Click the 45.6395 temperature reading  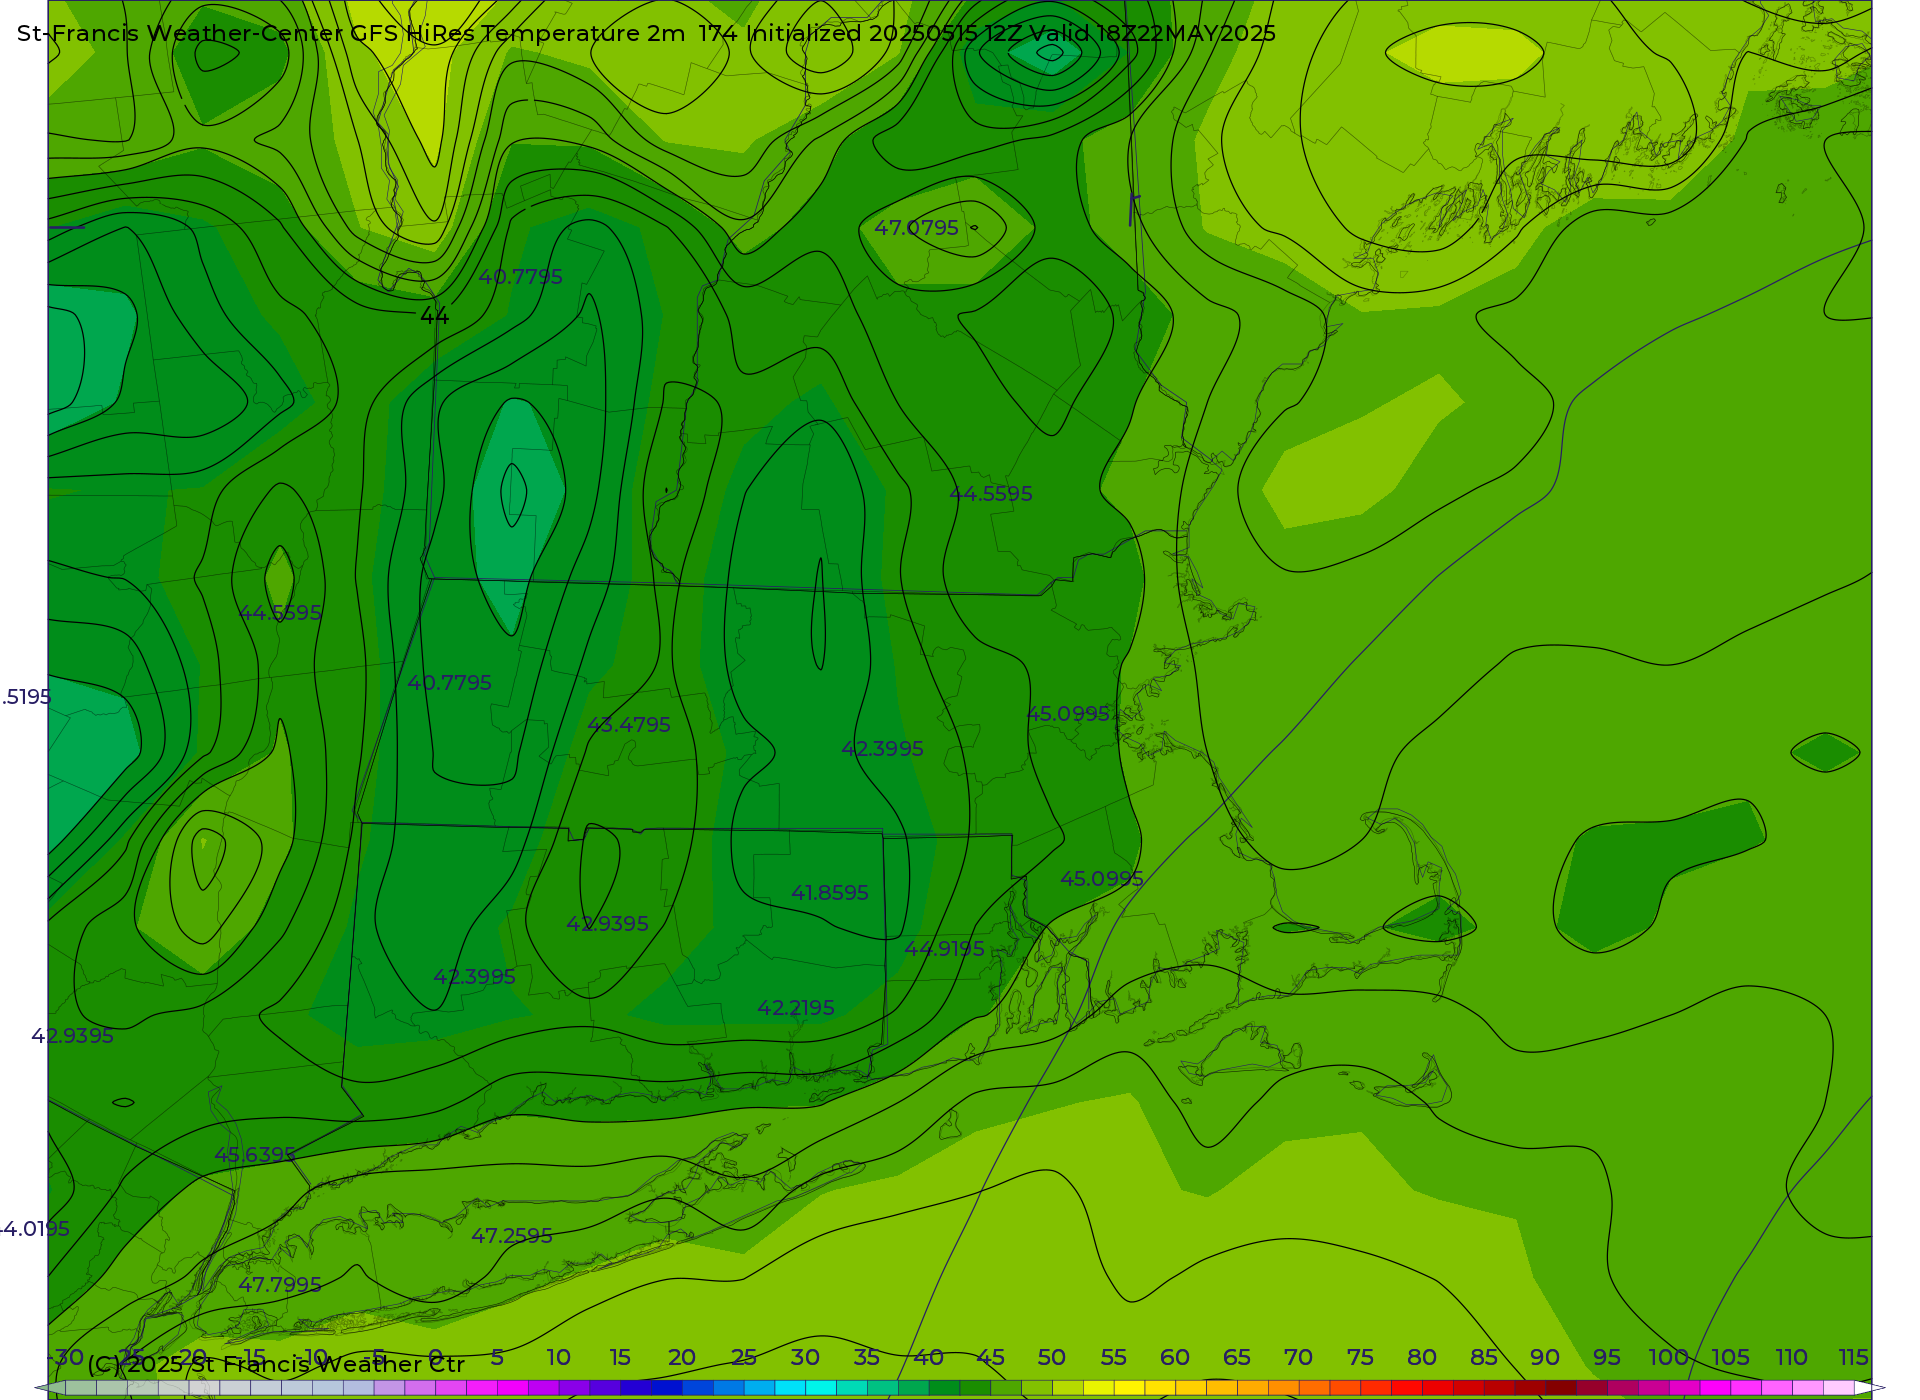click(255, 1155)
